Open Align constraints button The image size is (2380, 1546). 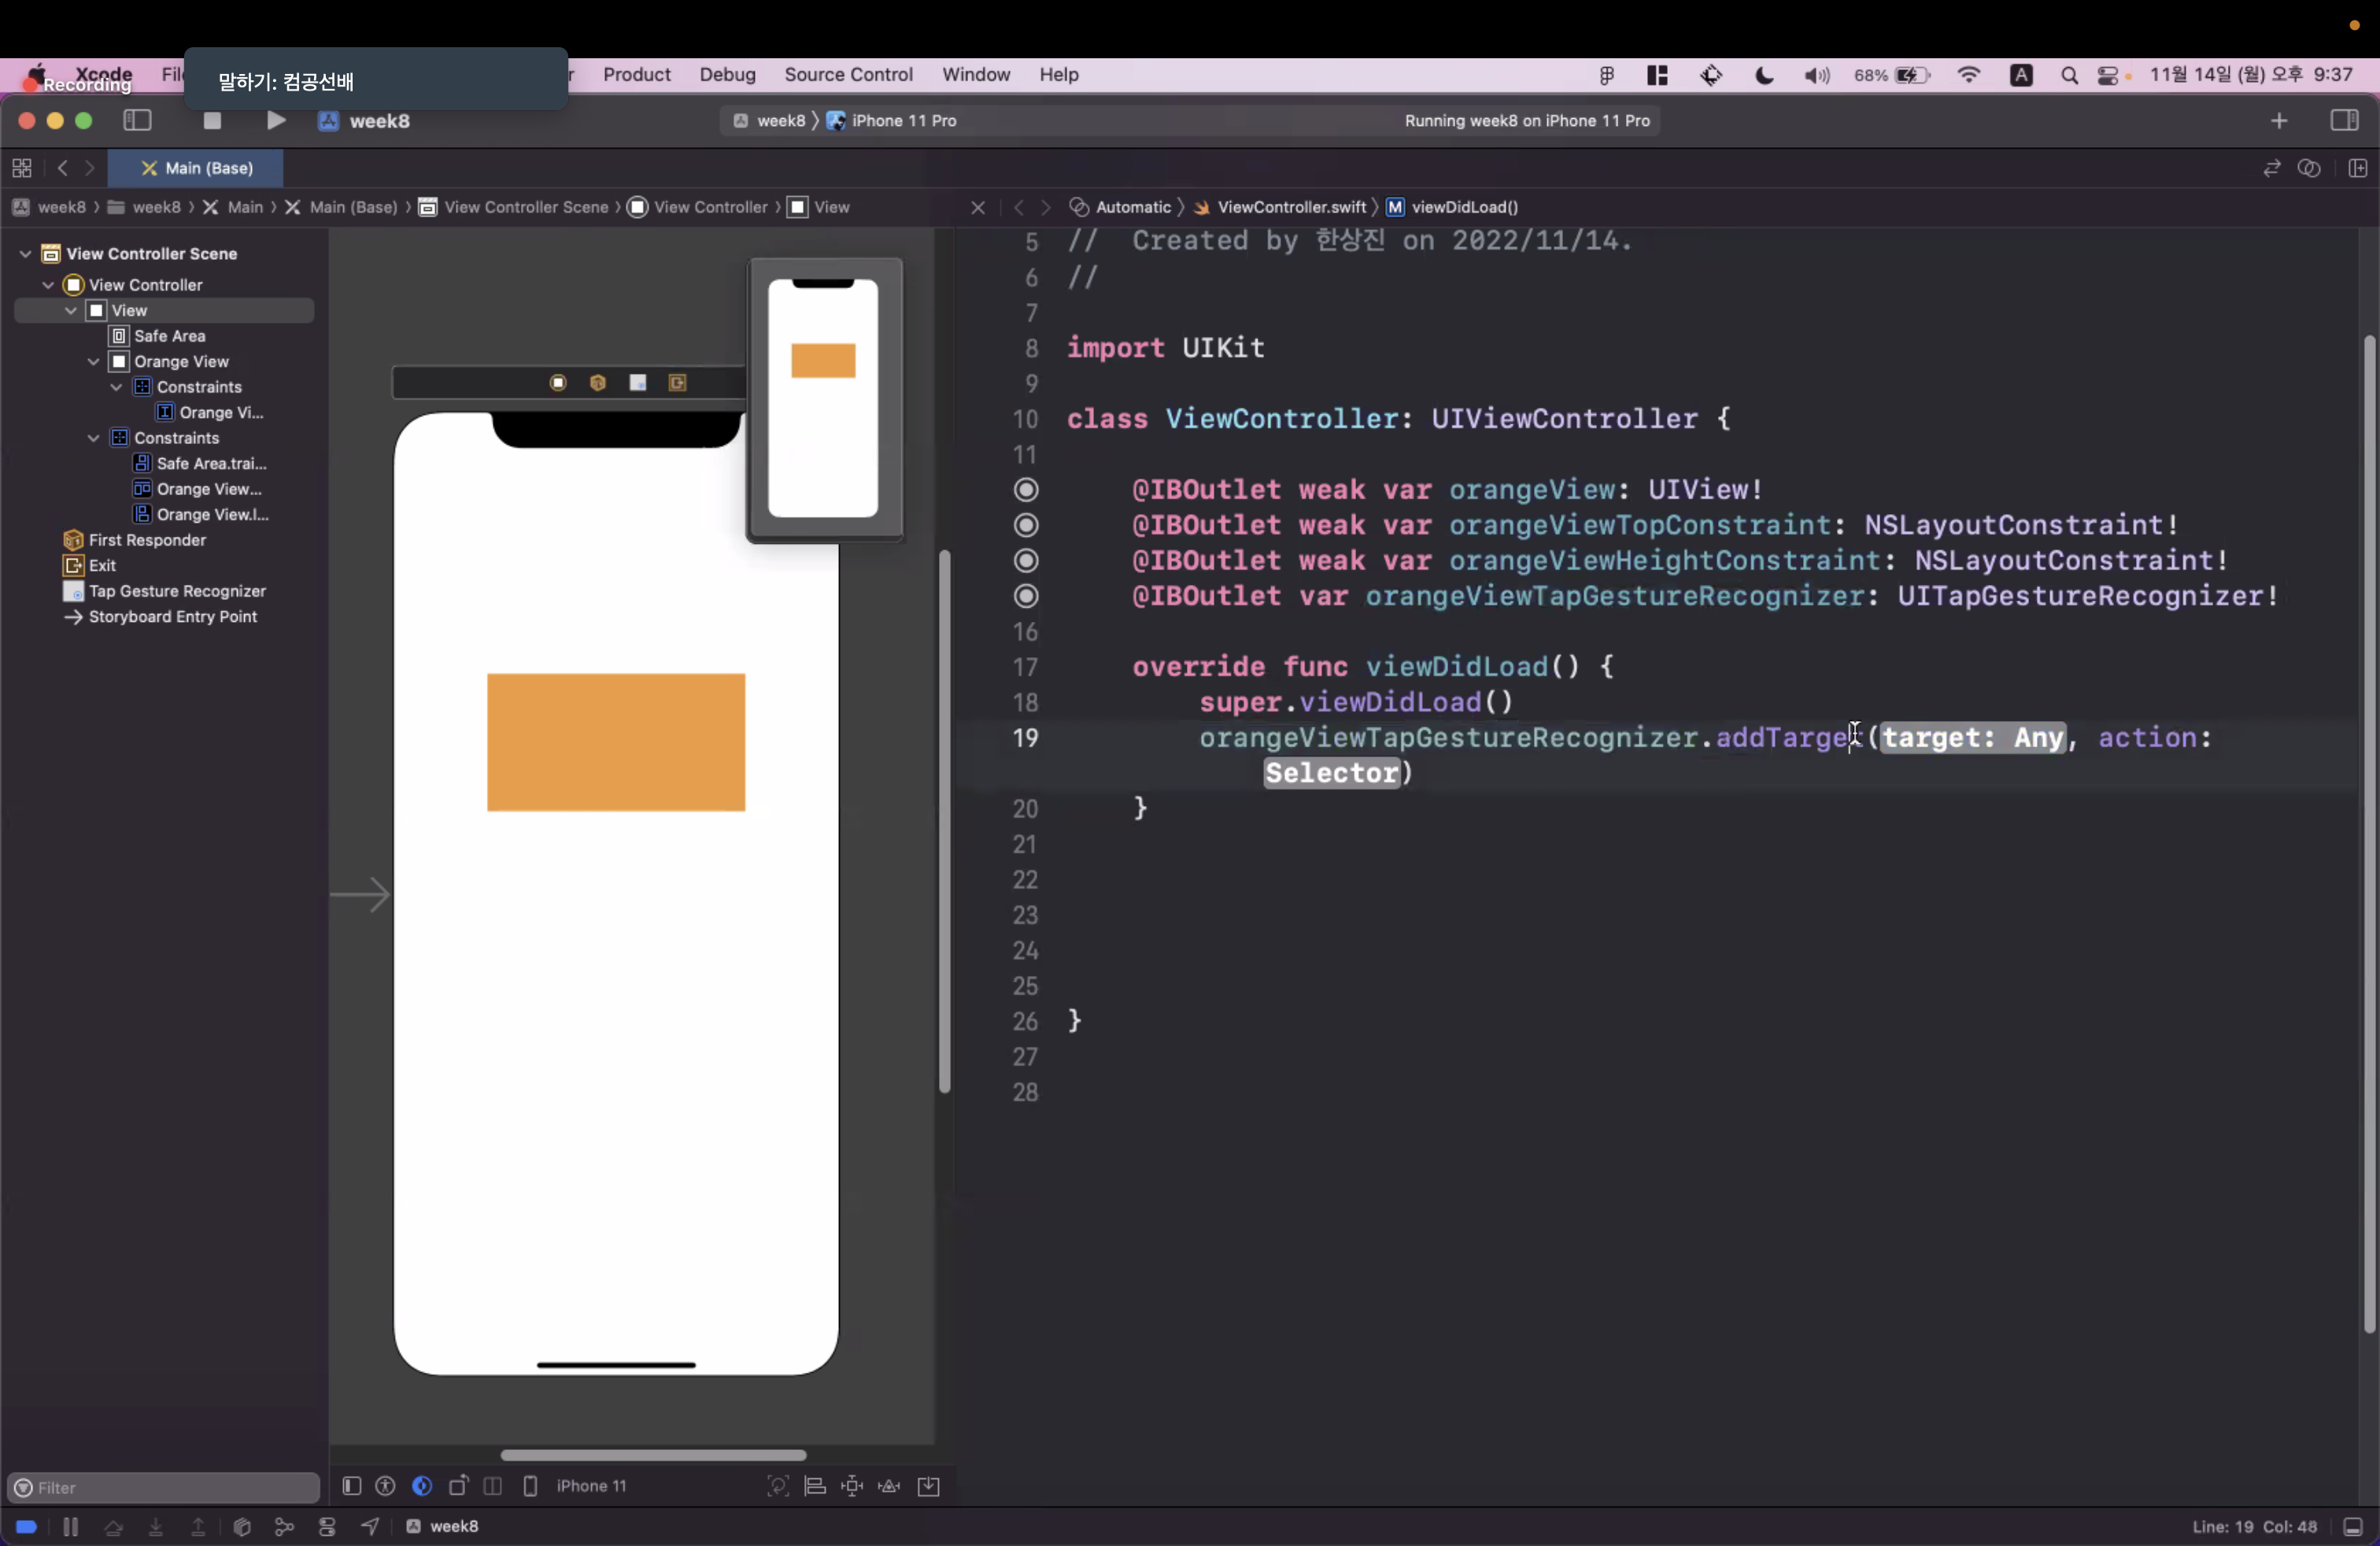tap(816, 1486)
